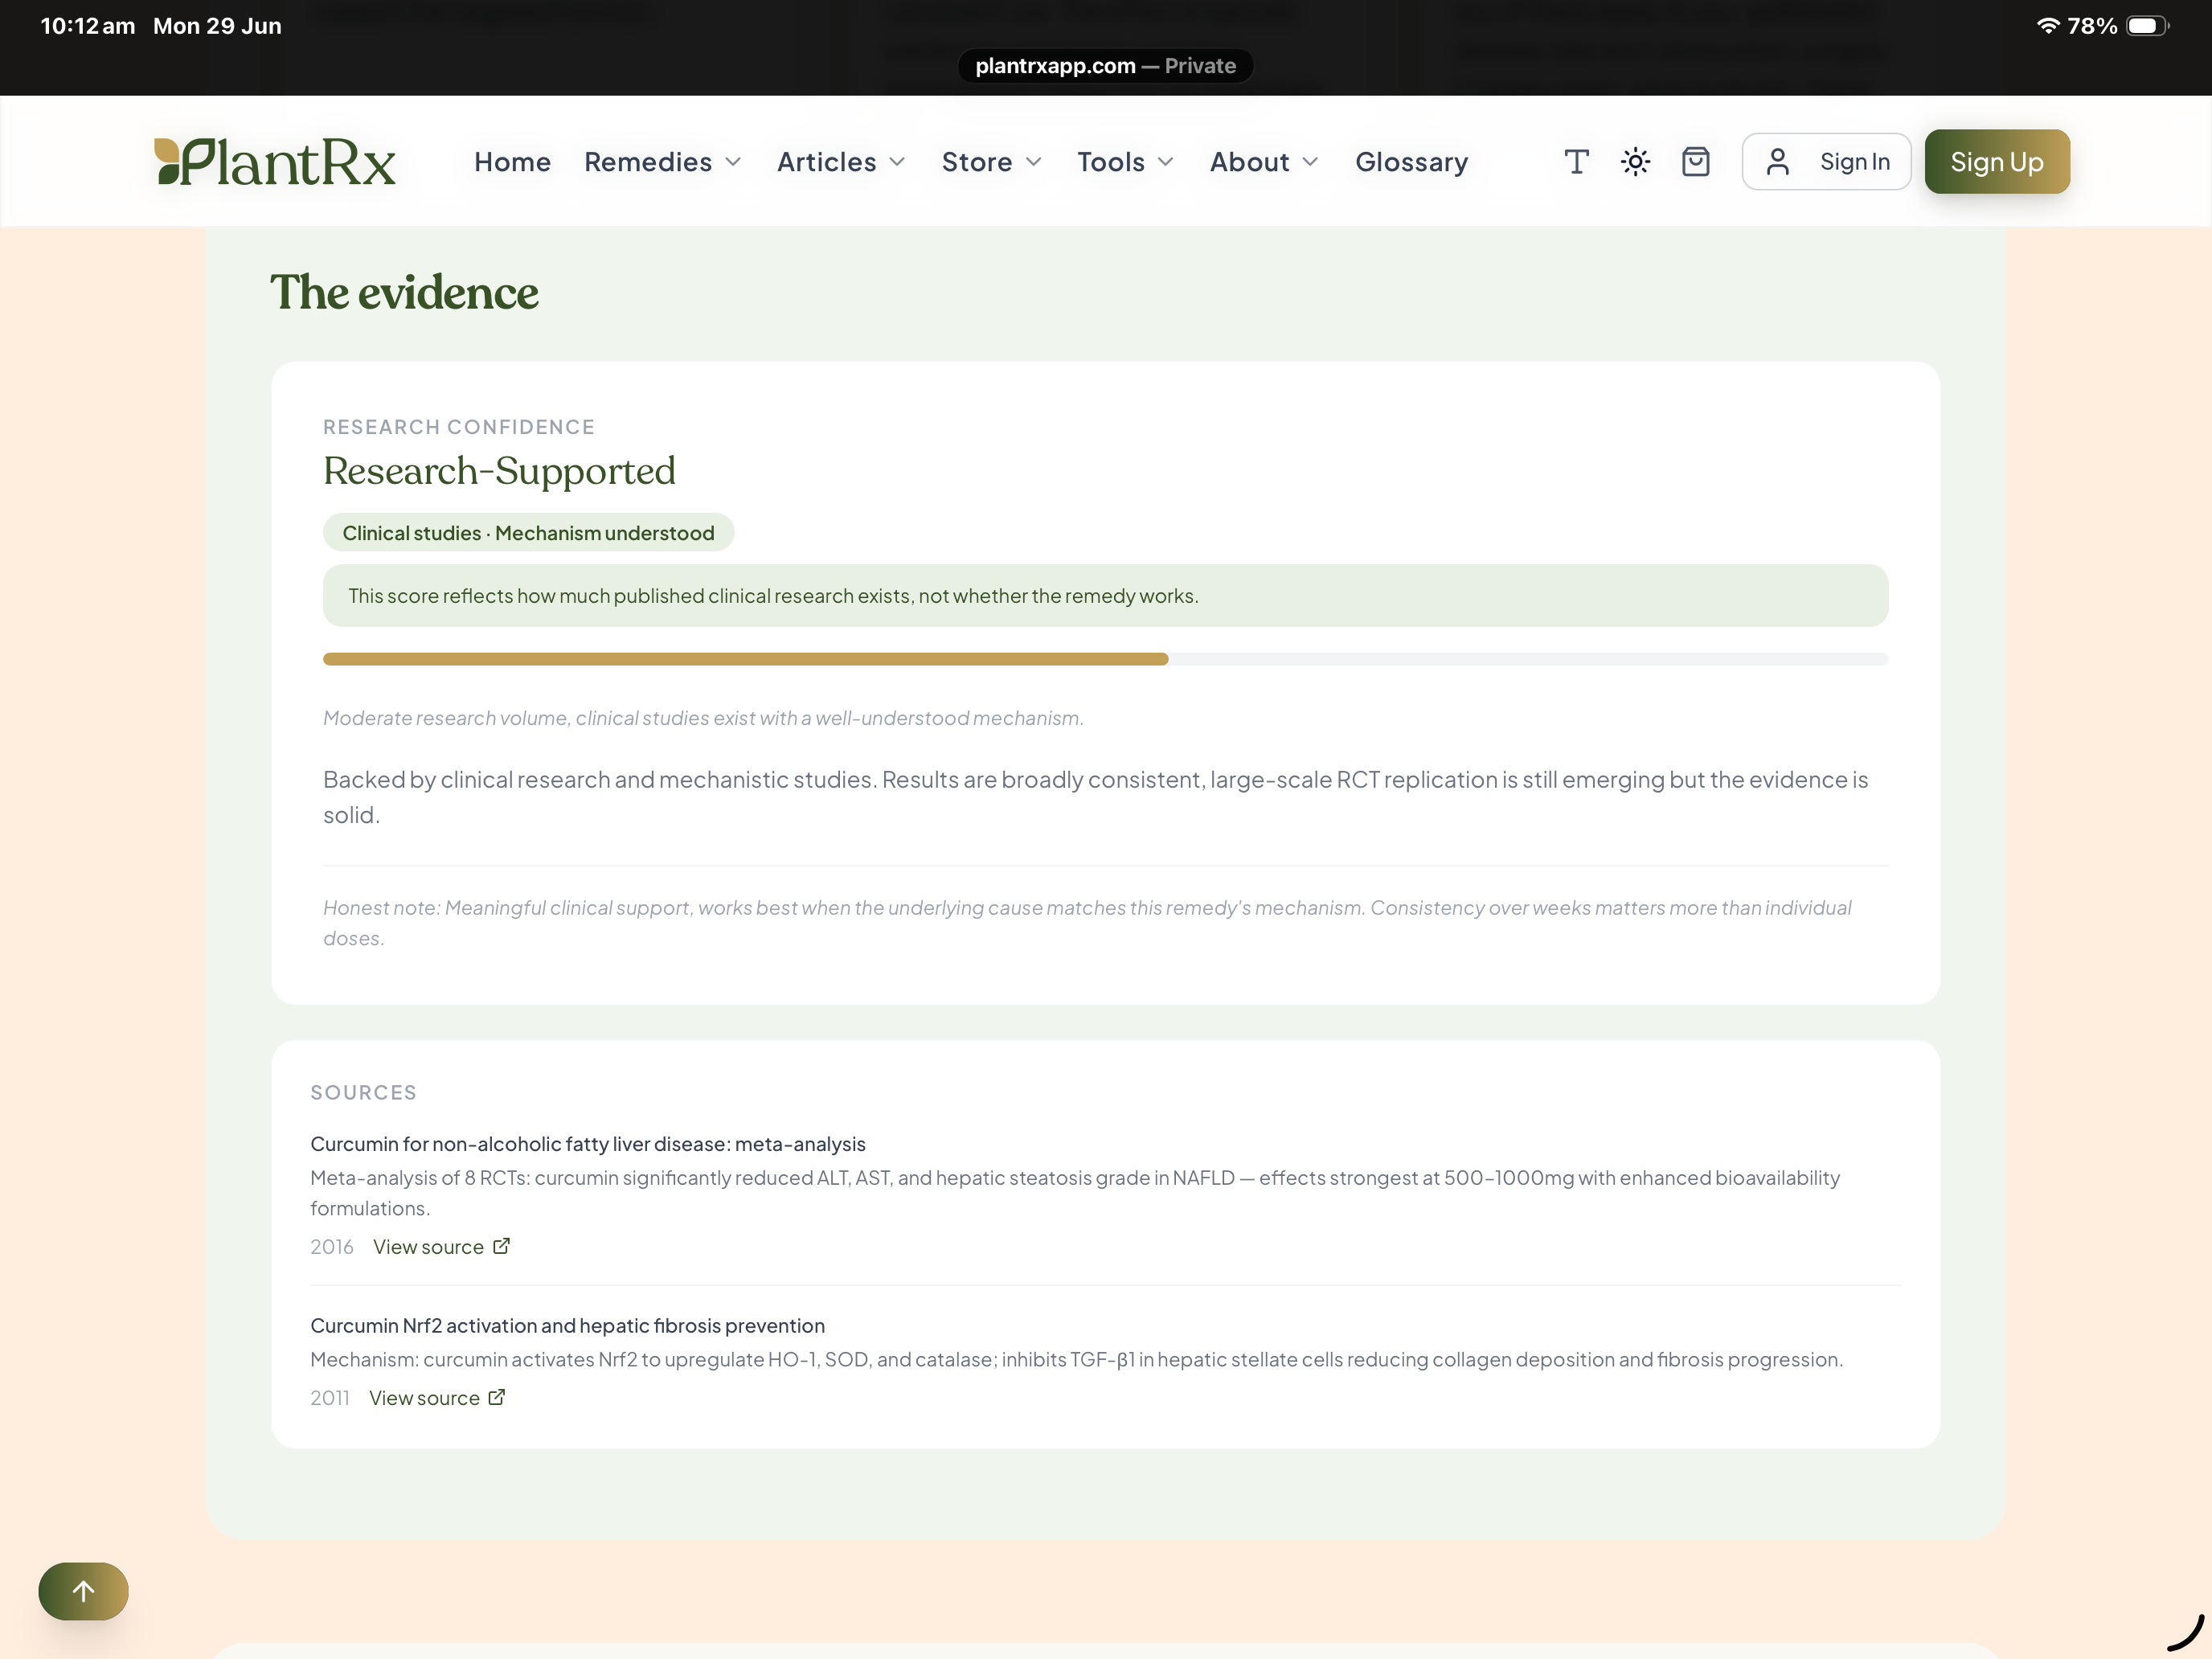The height and width of the screenshot is (1659, 2212).
Task: Open the PlantRx logo homepage link
Action: pyautogui.click(x=275, y=162)
